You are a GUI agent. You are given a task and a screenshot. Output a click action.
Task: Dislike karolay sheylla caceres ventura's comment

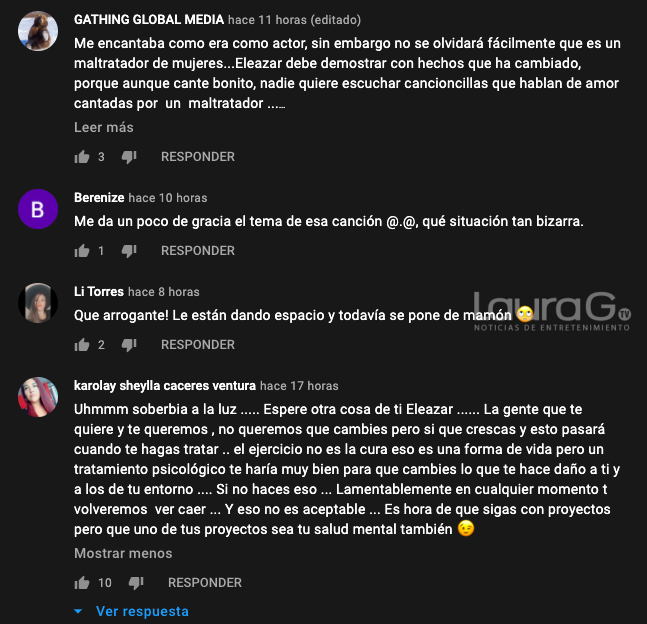(136, 583)
